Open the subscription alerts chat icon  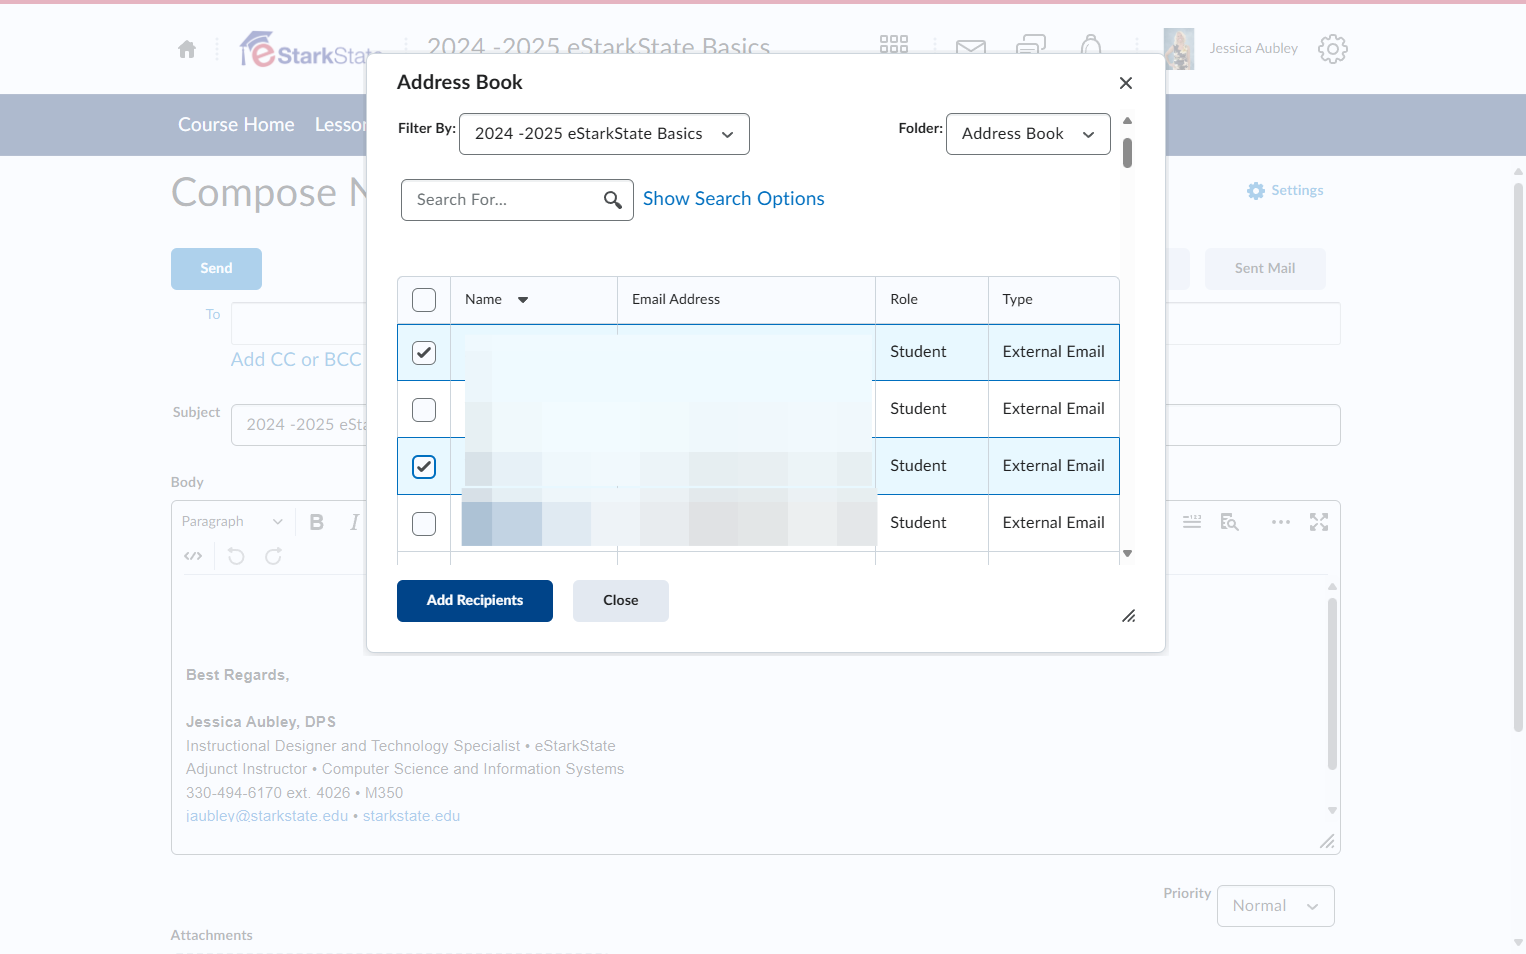point(1031,46)
